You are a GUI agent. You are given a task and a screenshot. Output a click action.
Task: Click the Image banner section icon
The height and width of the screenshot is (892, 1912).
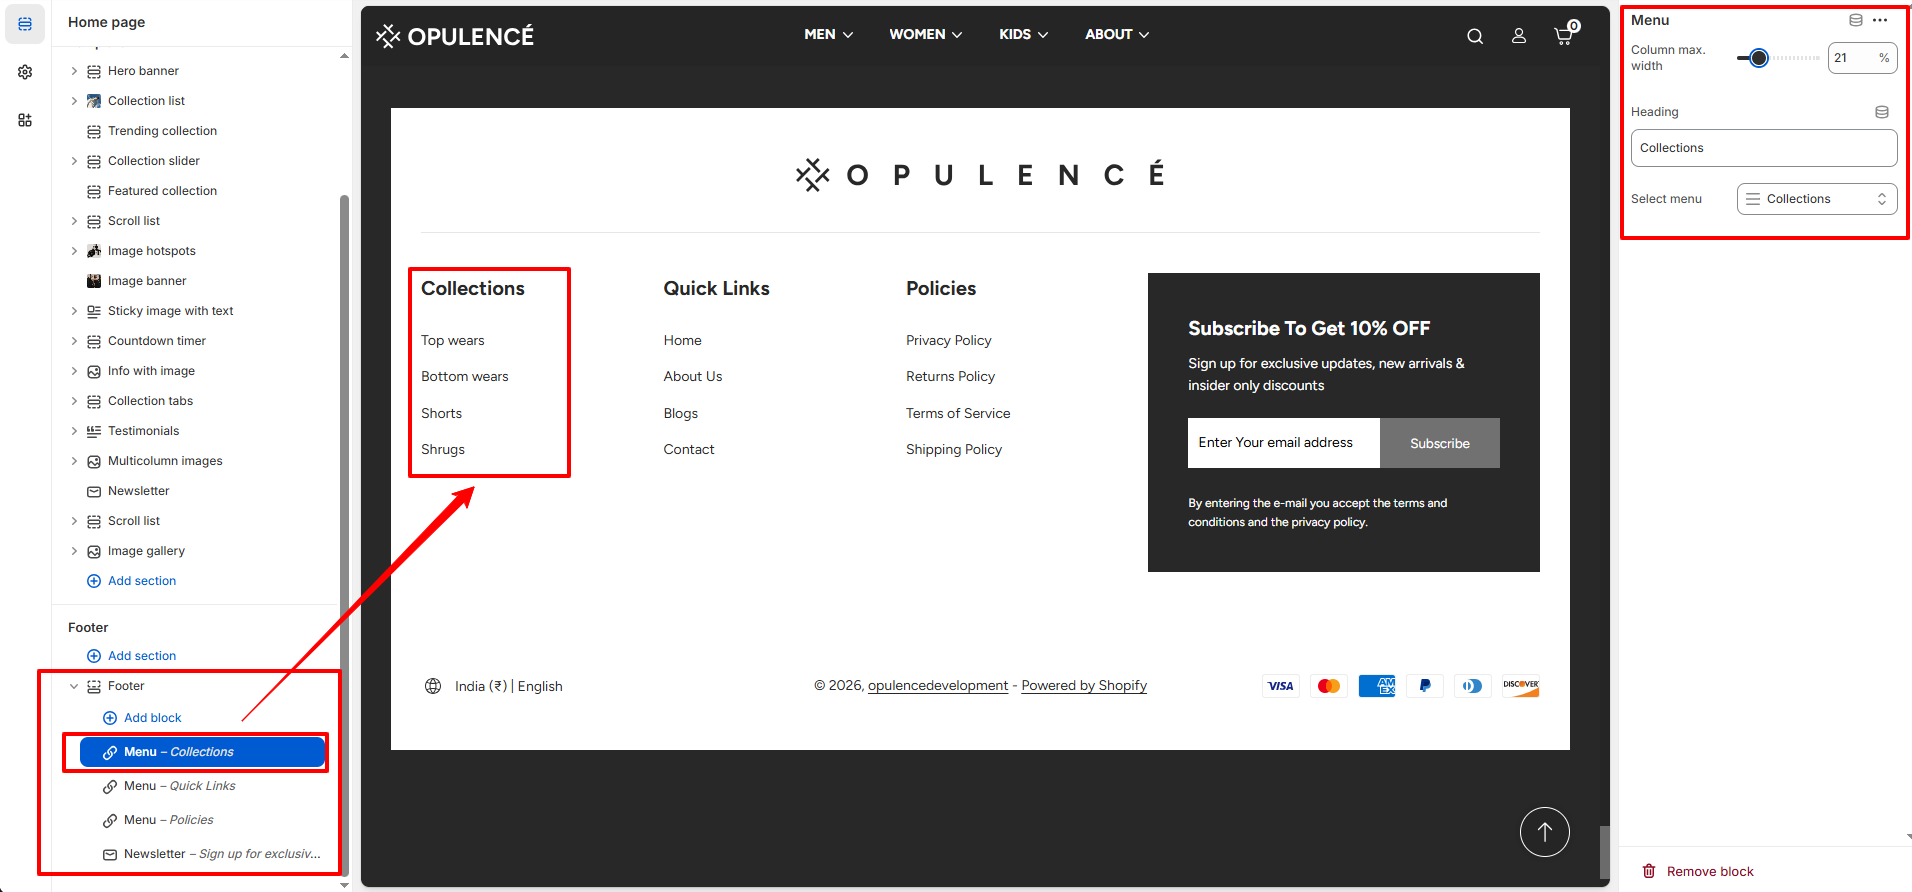[x=94, y=281]
